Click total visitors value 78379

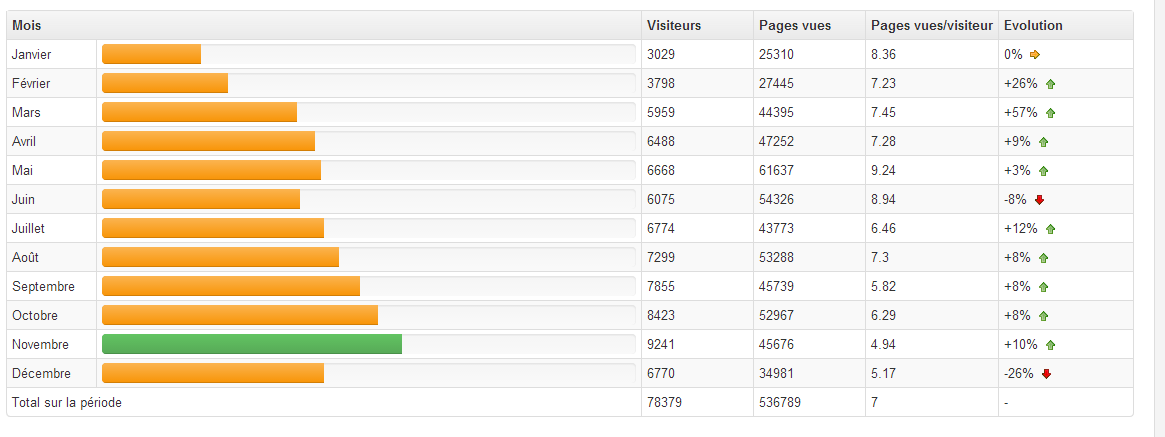point(664,402)
